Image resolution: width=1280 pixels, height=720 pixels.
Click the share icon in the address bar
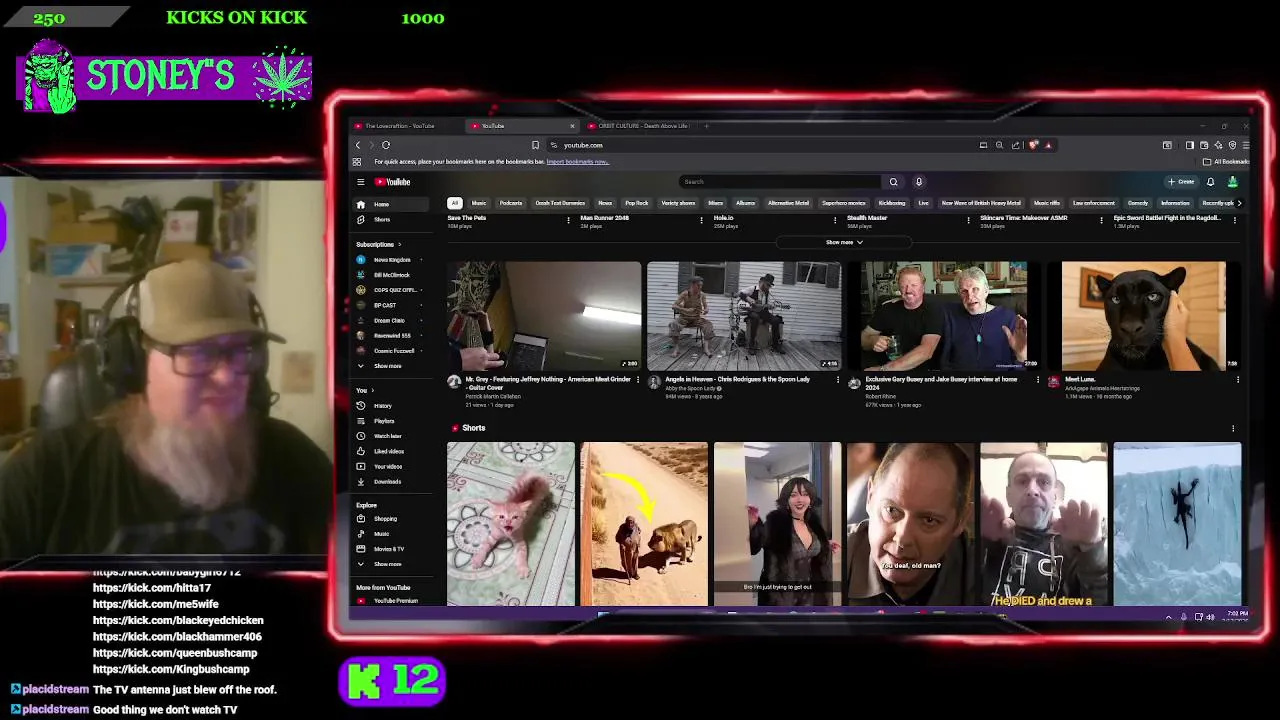[x=1016, y=145]
